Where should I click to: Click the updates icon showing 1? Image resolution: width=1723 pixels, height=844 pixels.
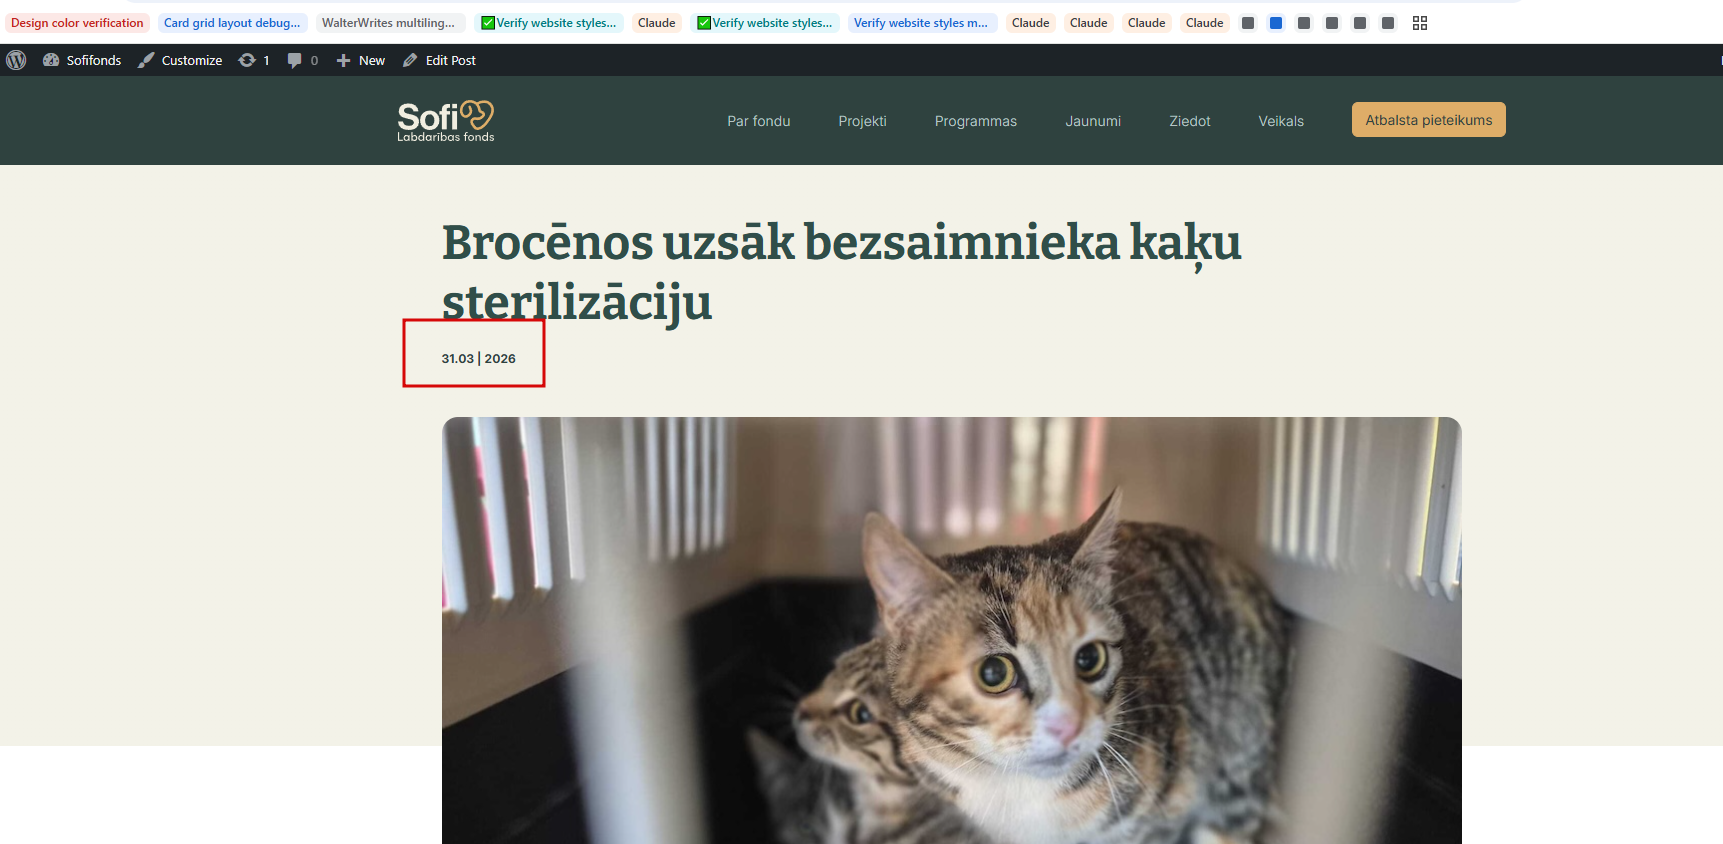tap(254, 60)
